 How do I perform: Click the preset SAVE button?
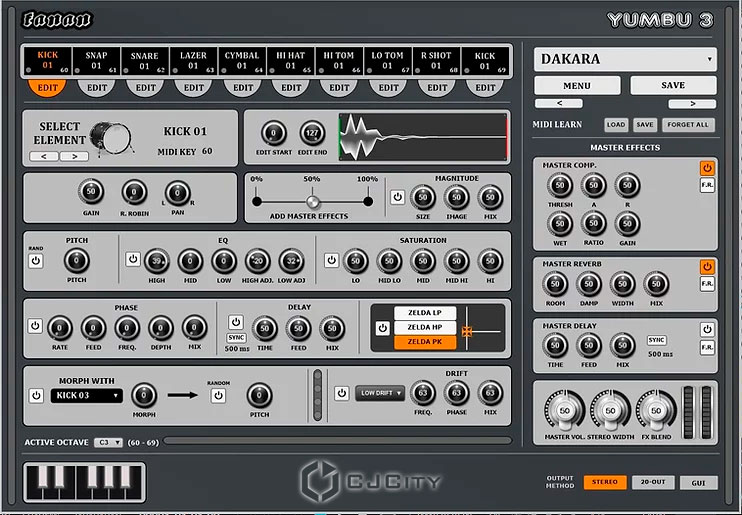(x=673, y=85)
